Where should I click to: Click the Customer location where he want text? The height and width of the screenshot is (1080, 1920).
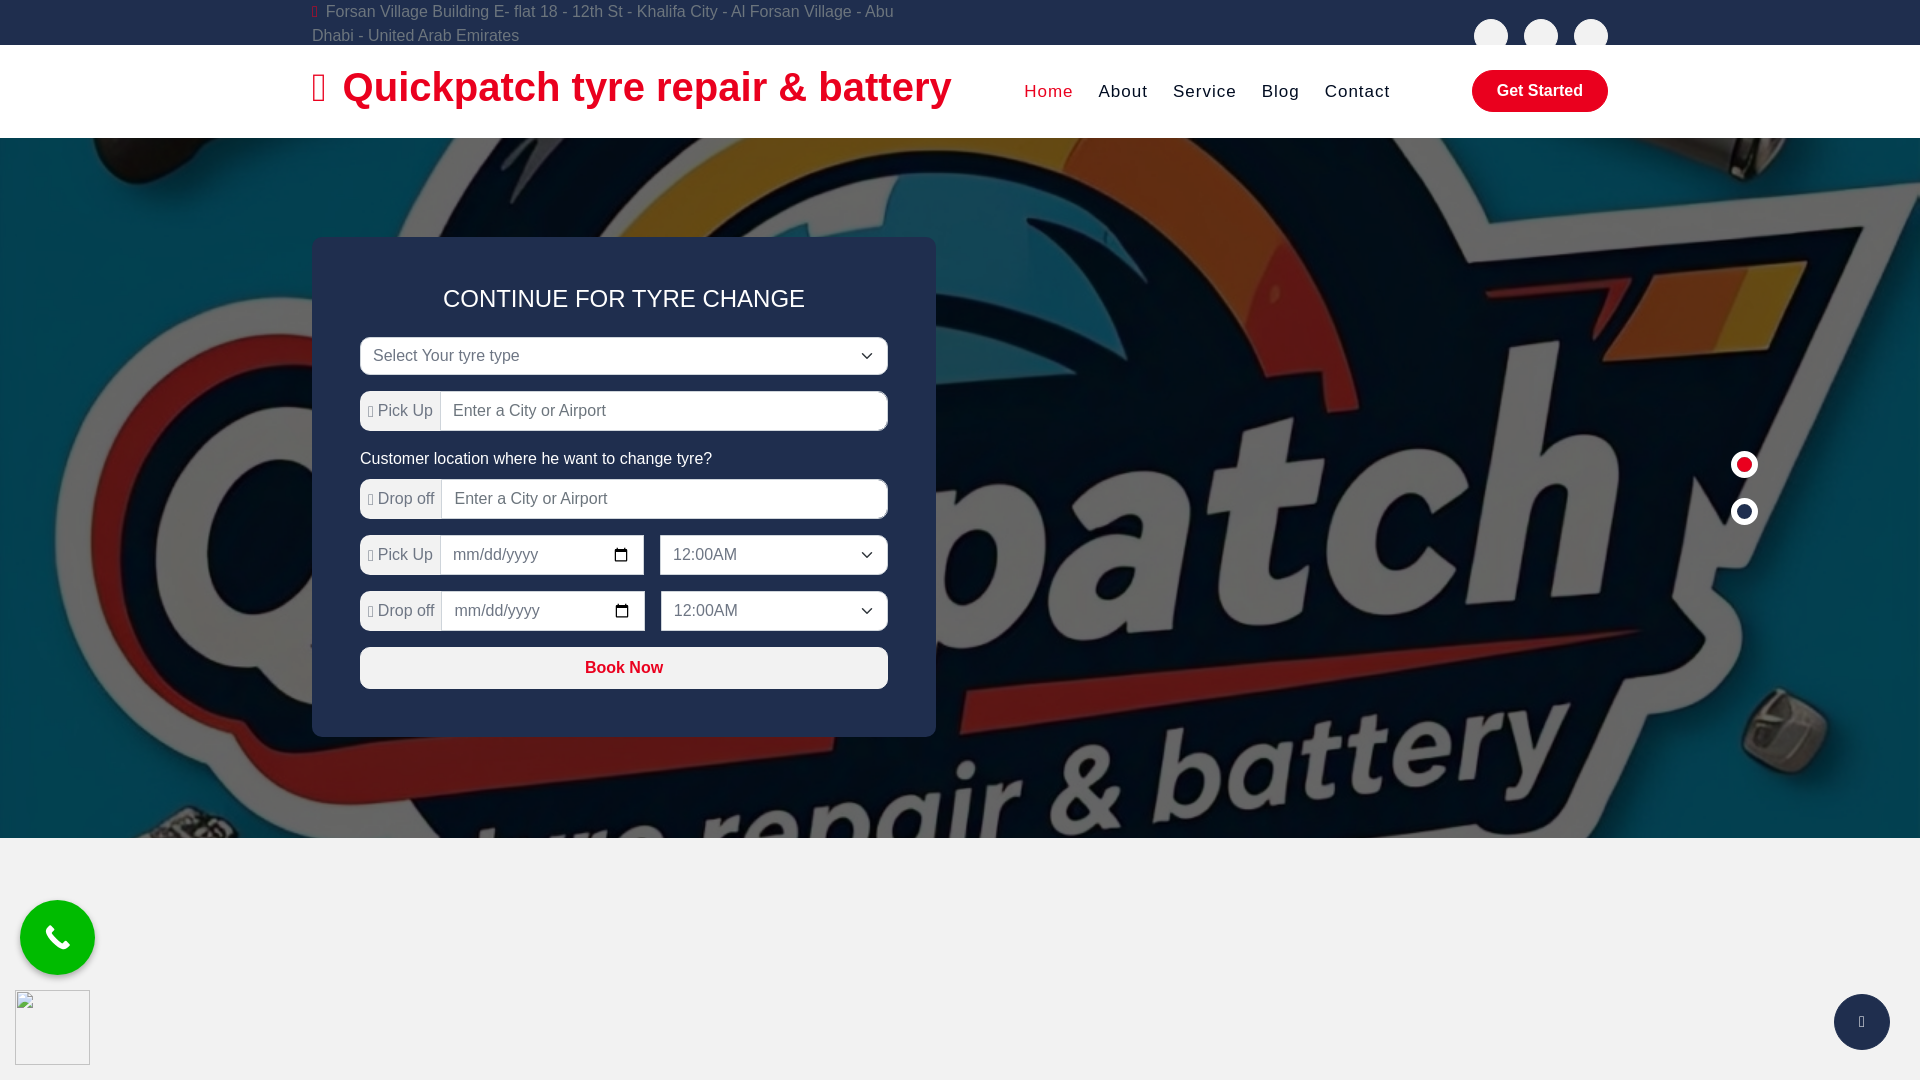(x=536, y=459)
